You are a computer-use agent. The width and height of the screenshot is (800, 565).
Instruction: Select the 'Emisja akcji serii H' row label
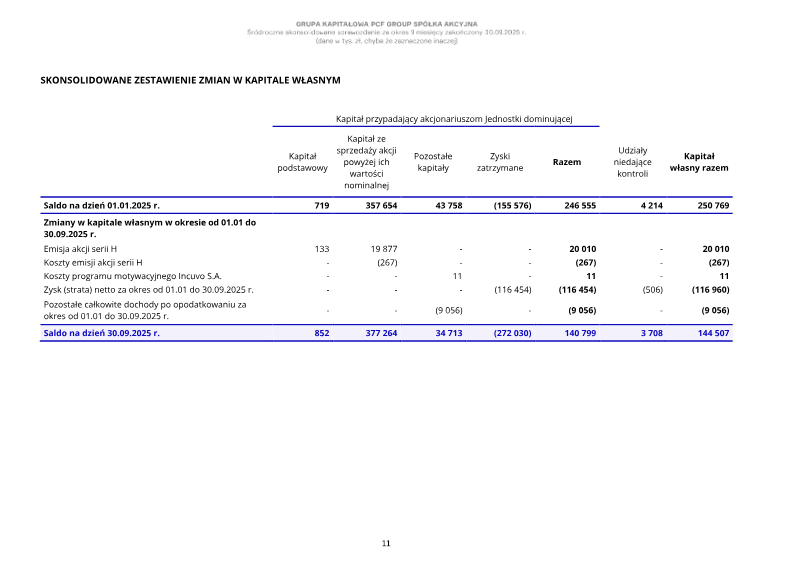click(x=80, y=248)
